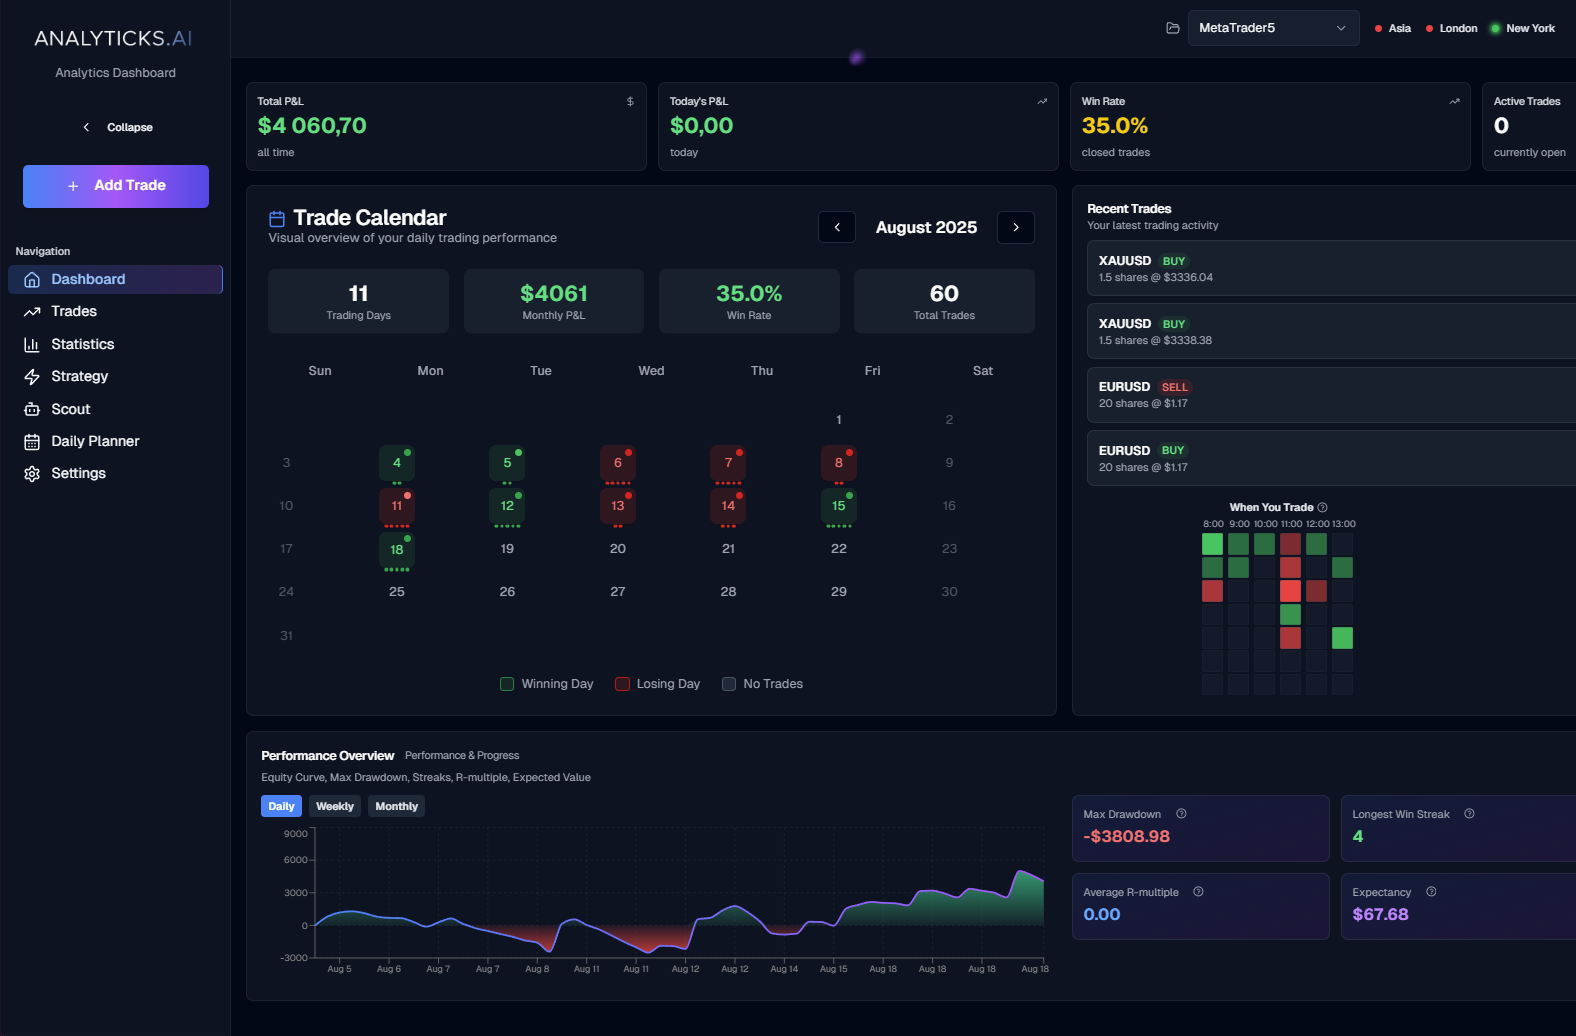
Task: Collapse the sidebar navigation
Action: point(117,127)
